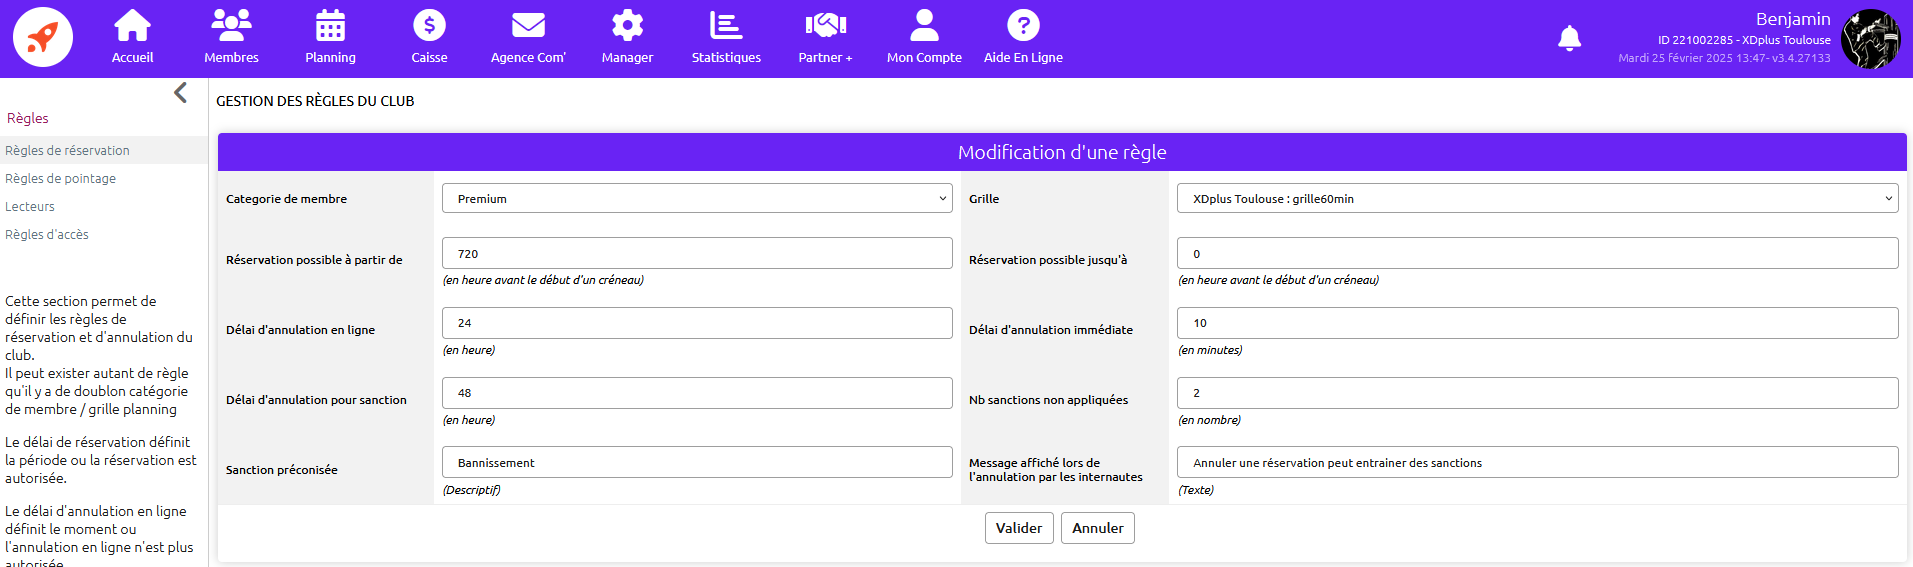Expand the Categorie de membre dropdown
The height and width of the screenshot is (567, 1913).
point(697,199)
